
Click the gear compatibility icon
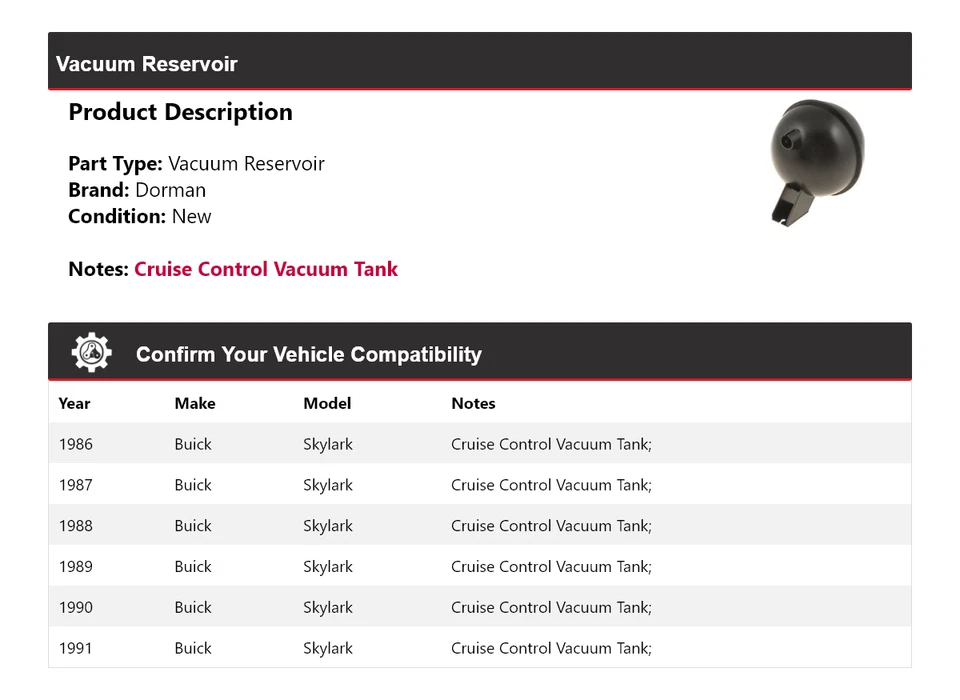click(x=92, y=352)
